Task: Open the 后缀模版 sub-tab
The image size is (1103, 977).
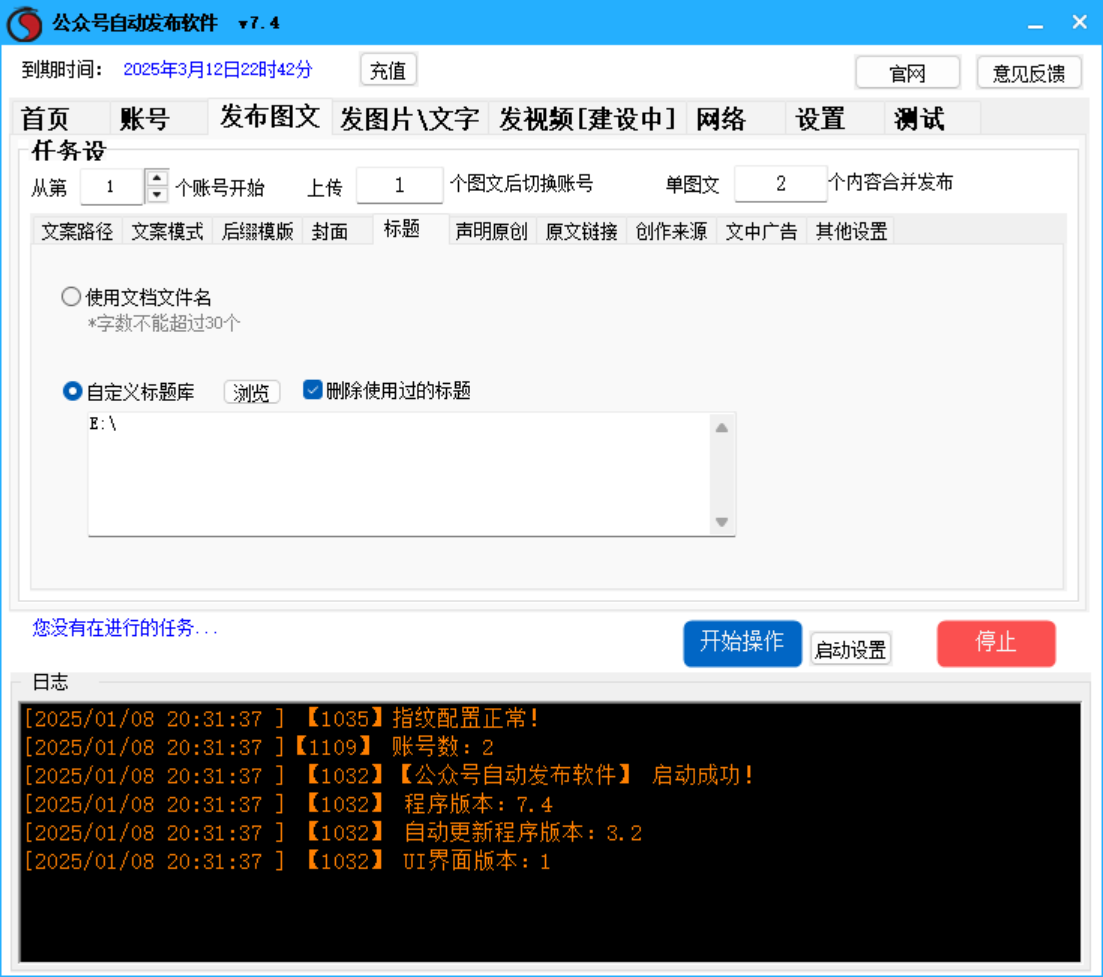Action: point(257,231)
